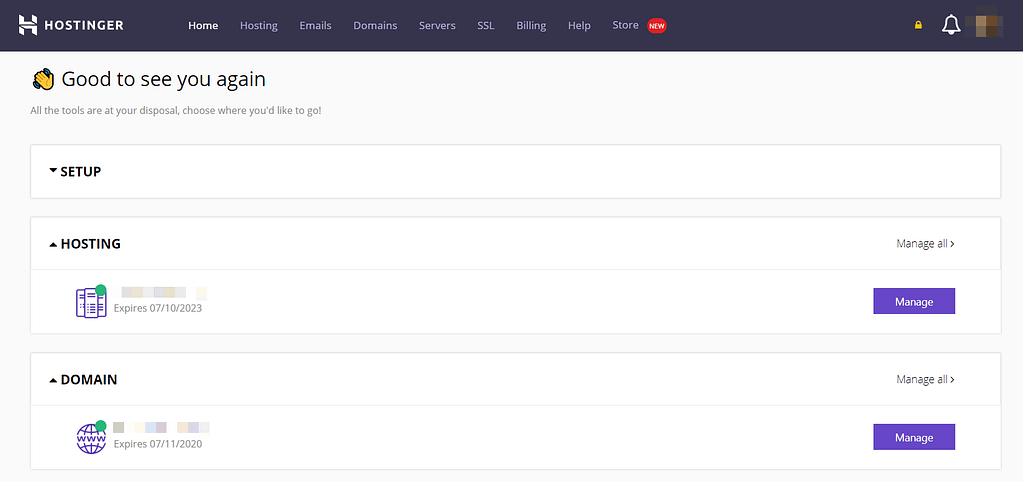Open the Domains navigation item

[x=375, y=26]
